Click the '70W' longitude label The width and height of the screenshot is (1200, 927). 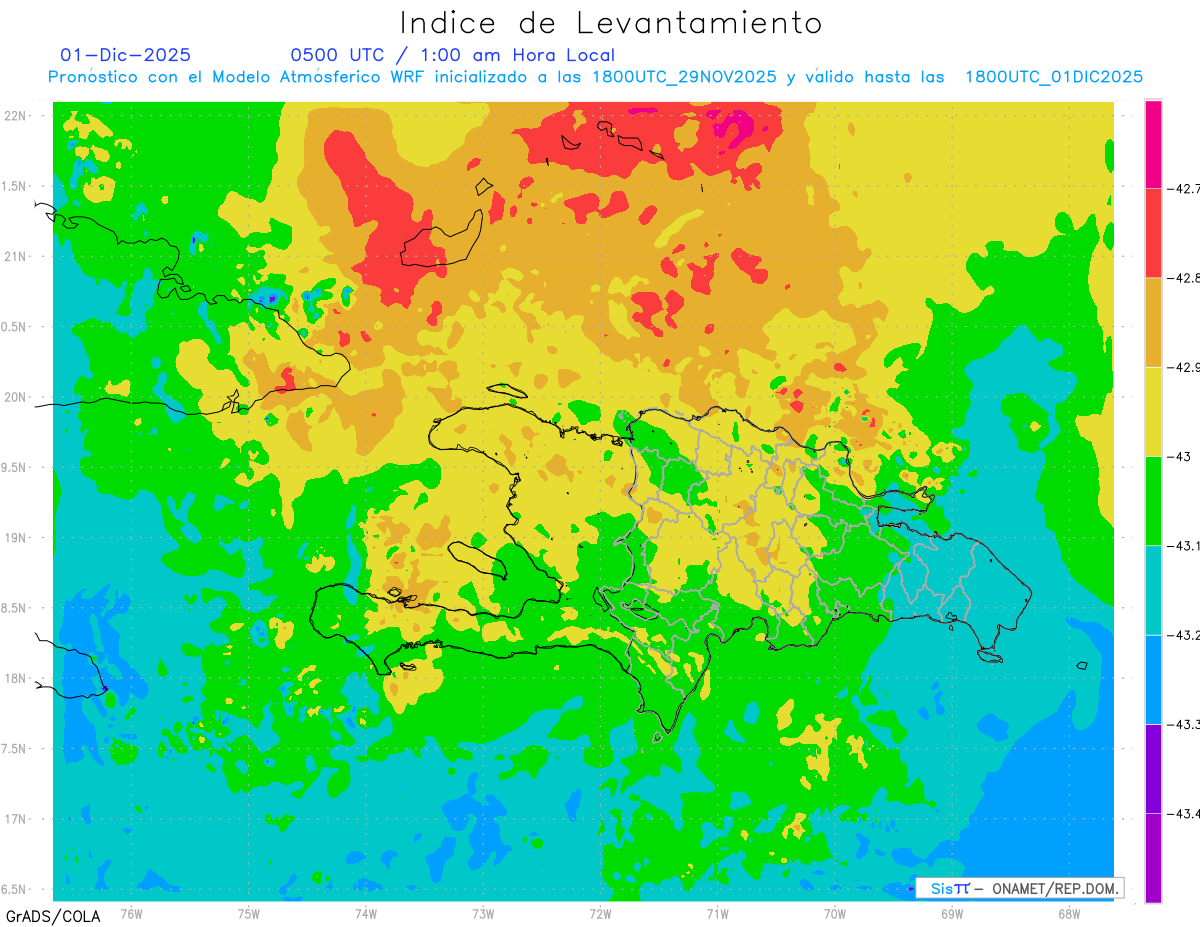835,914
